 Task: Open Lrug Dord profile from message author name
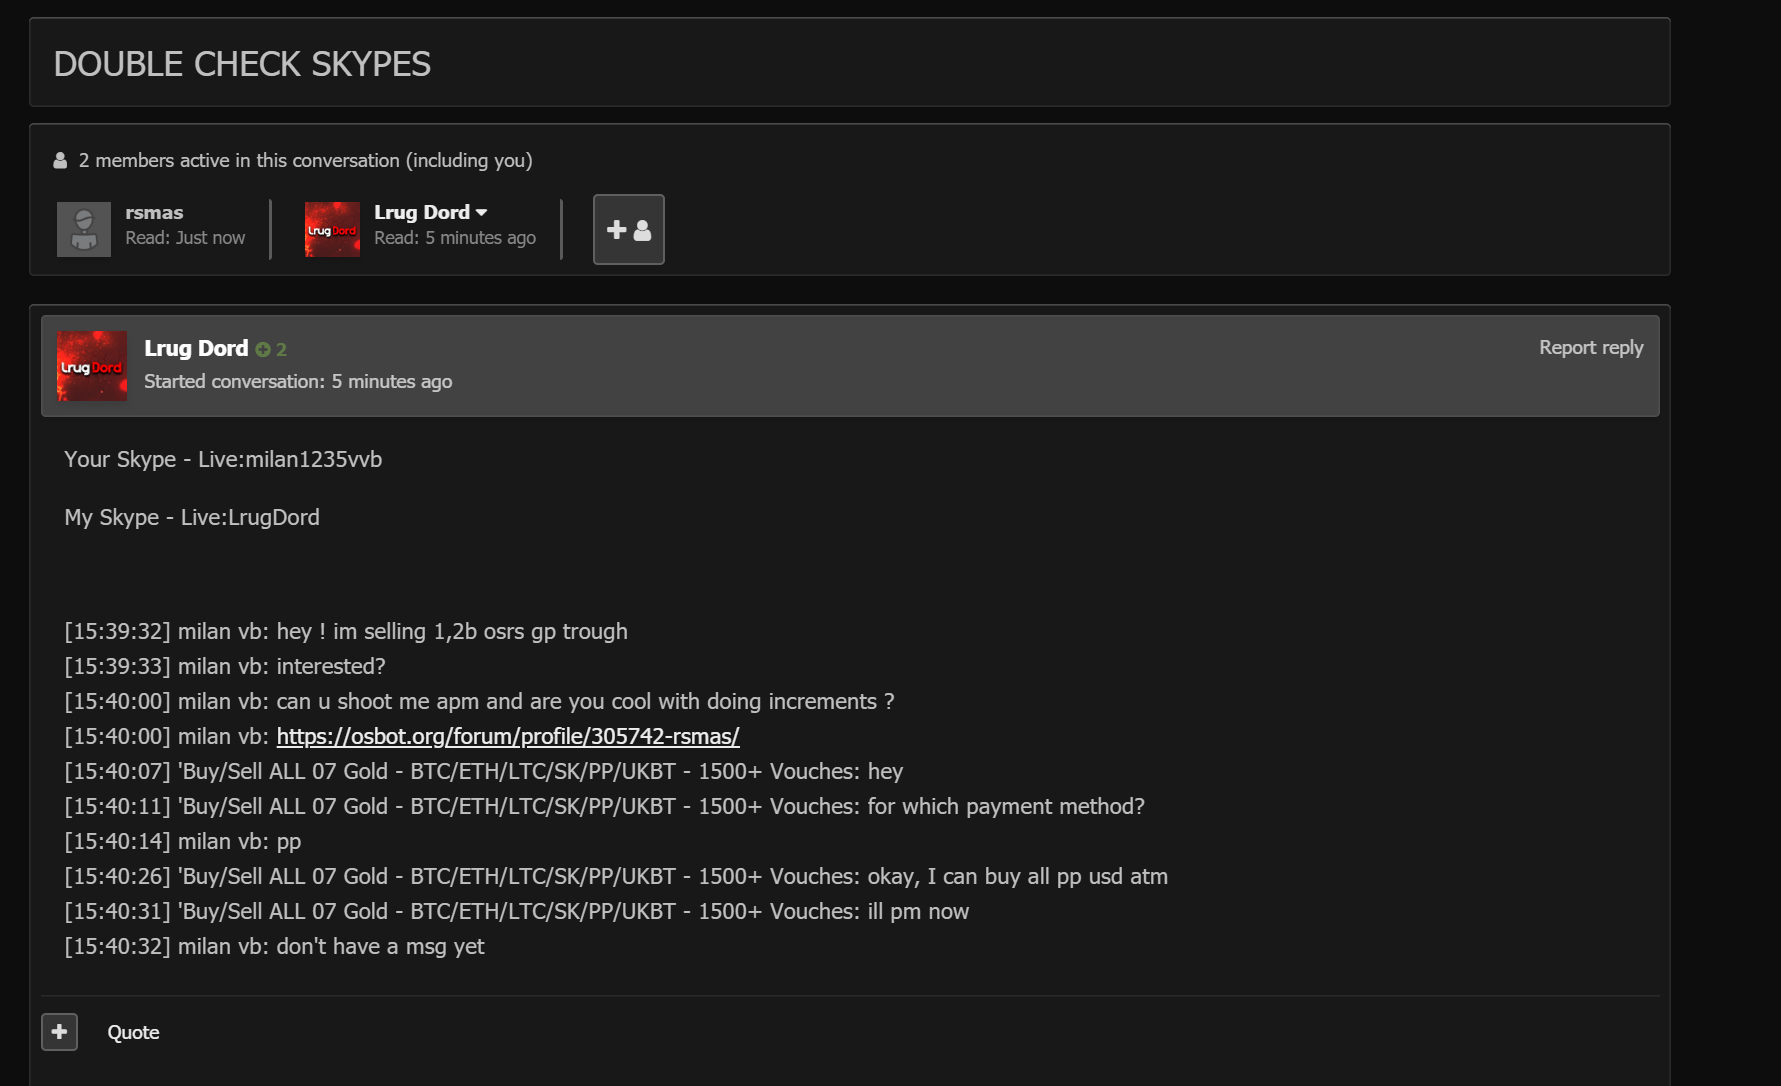click(x=196, y=348)
